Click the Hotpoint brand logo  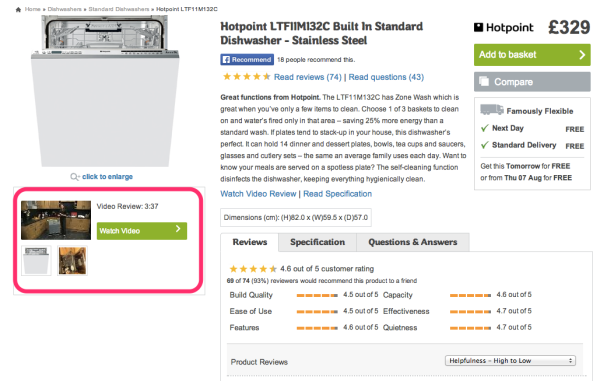tap(503, 28)
